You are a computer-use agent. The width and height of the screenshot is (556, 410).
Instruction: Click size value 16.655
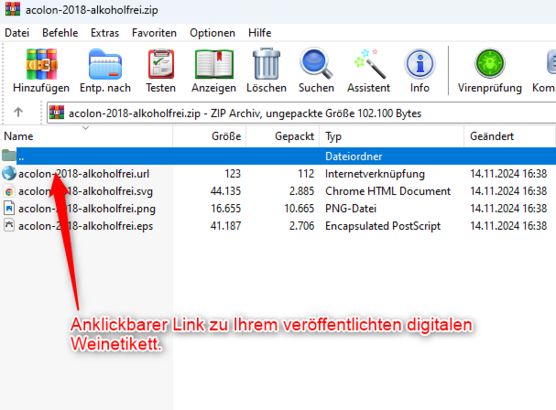click(x=226, y=209)
